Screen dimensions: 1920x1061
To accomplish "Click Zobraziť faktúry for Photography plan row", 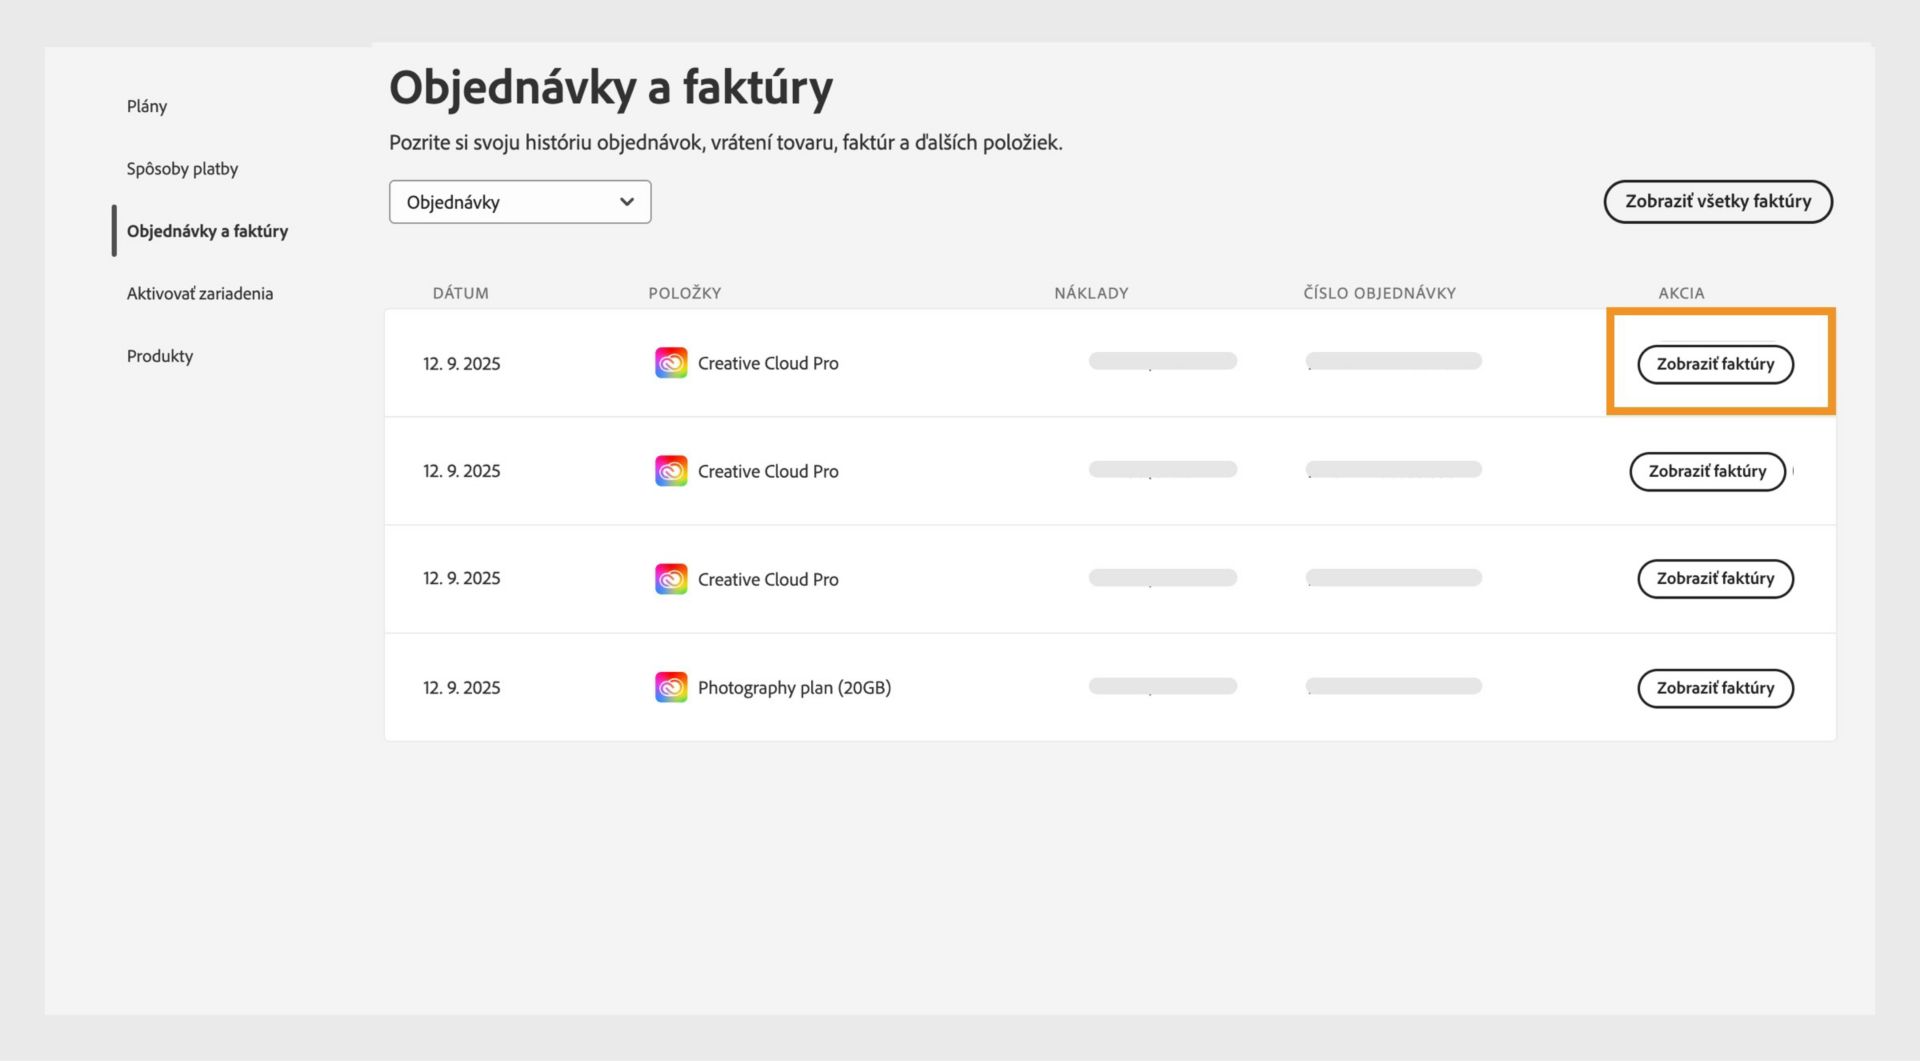I will tap(1715, 688).
